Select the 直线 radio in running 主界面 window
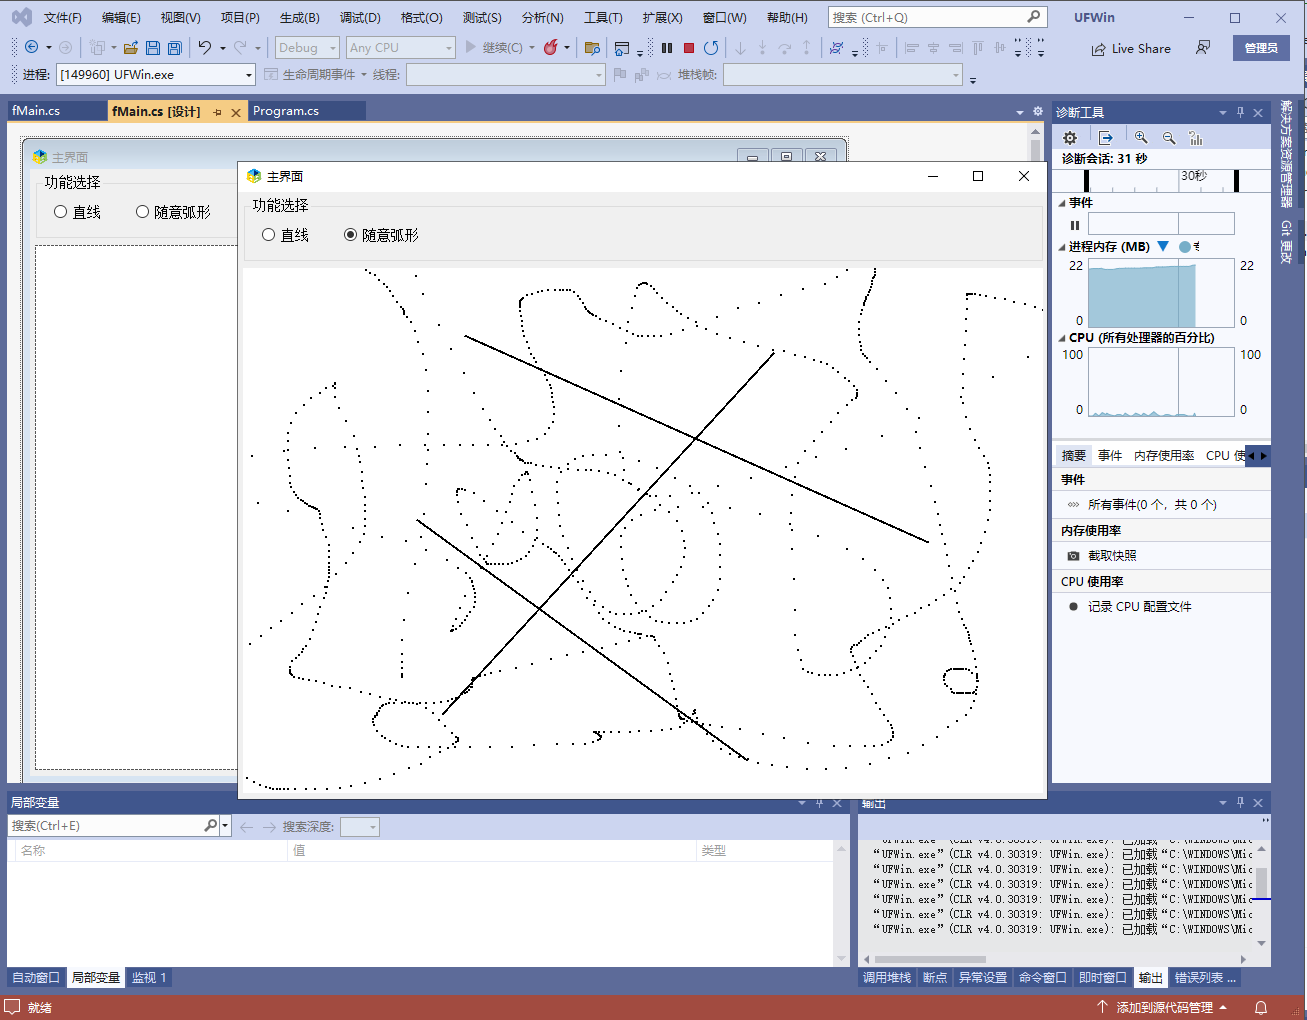Image resolution: width=1307 pixels, height=1020 pixels. 285,235
